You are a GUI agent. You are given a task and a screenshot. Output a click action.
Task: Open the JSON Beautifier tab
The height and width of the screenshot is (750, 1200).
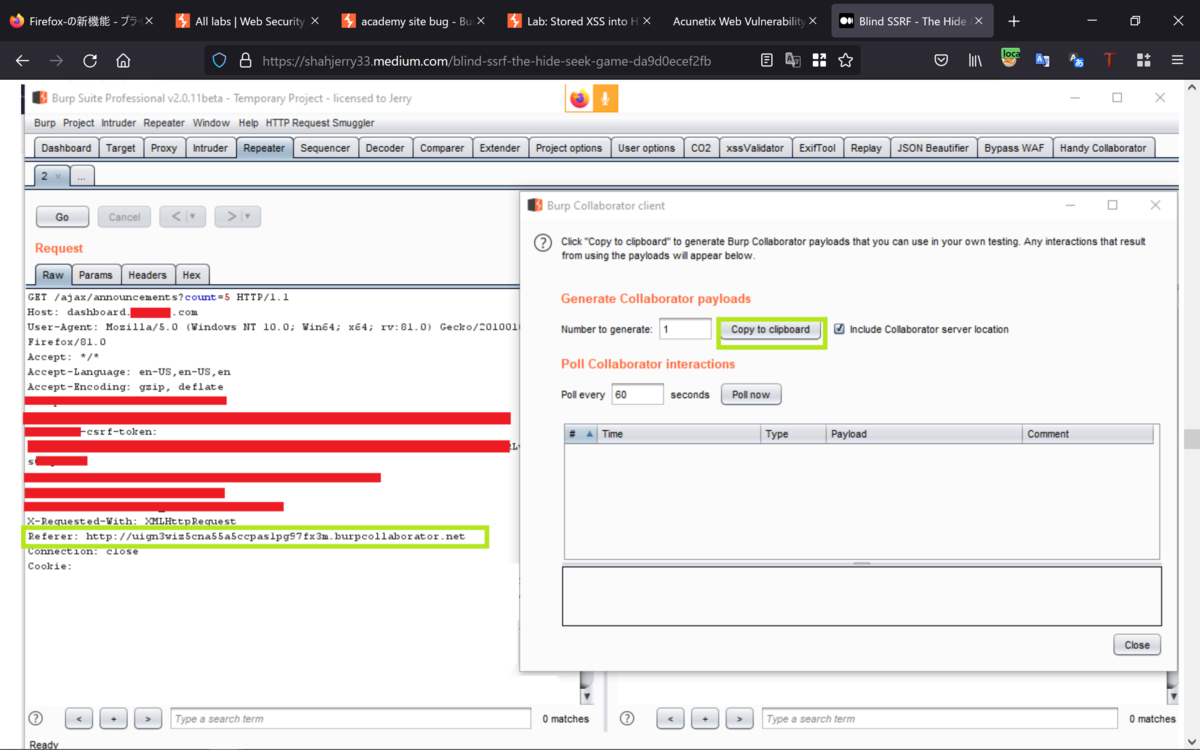pos(933,148)
